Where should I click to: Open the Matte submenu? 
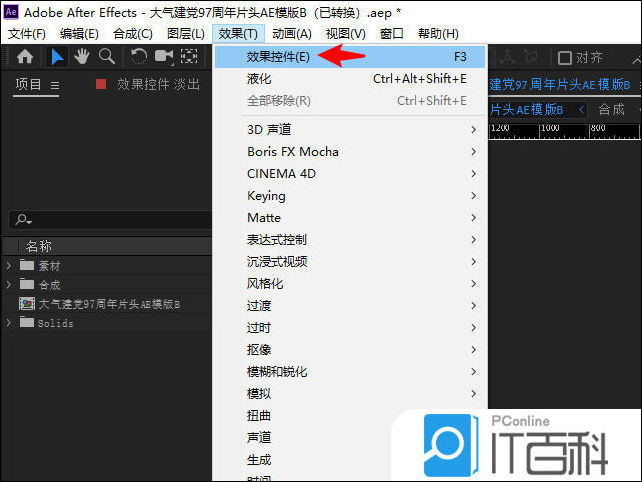(351, 217)
